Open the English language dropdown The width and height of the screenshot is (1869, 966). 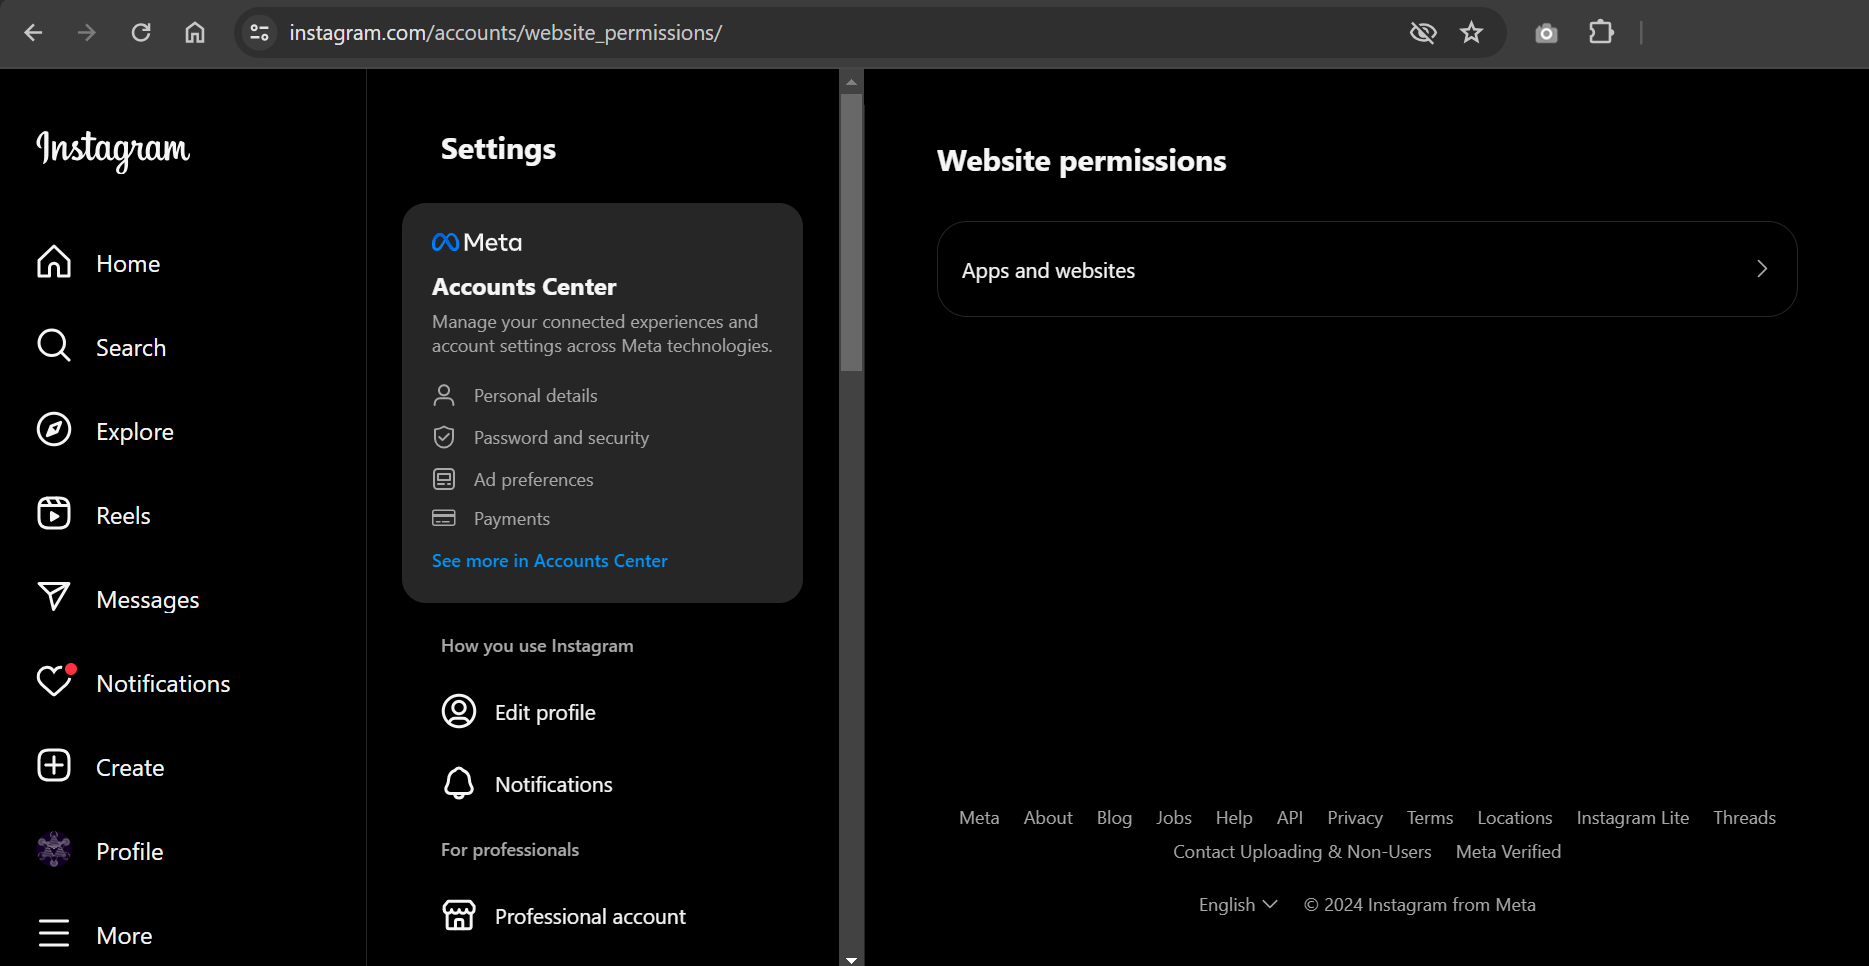1238,905
